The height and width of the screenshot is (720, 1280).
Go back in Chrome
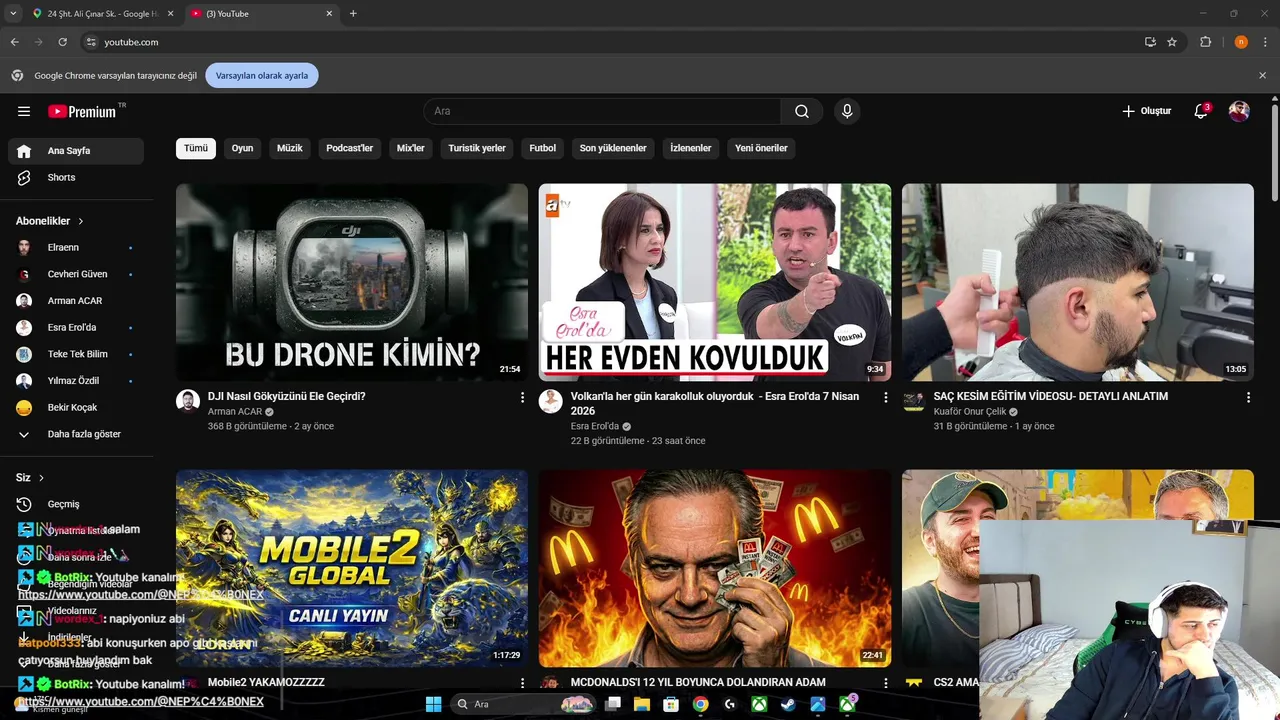(14, 42)
